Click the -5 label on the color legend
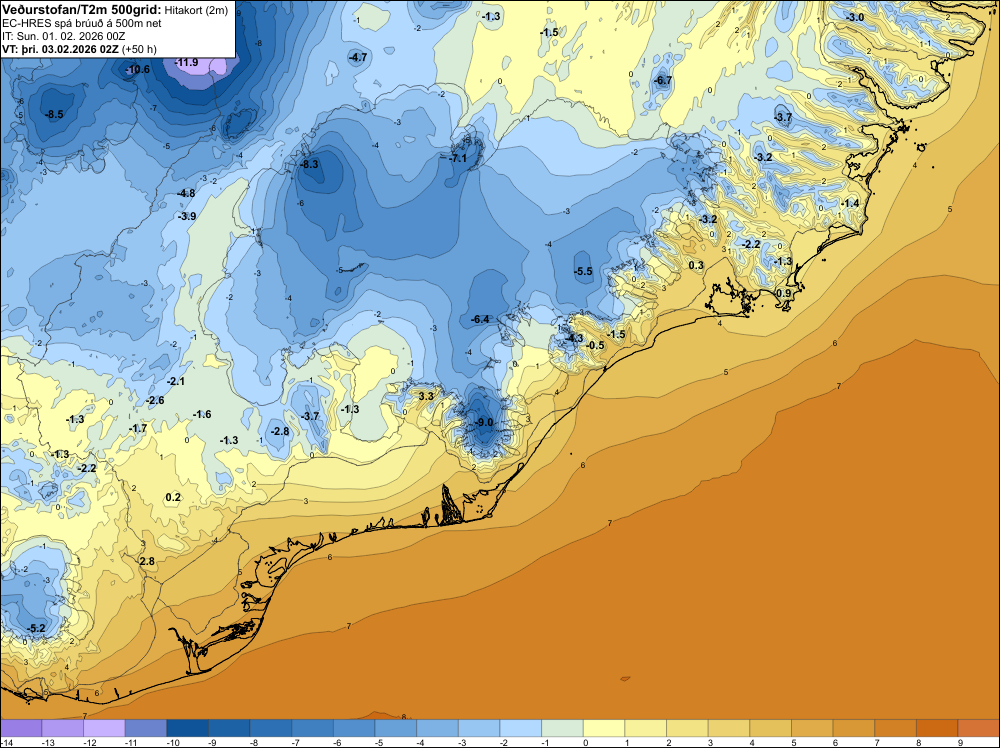1000x748 pixels. [378, 742]
